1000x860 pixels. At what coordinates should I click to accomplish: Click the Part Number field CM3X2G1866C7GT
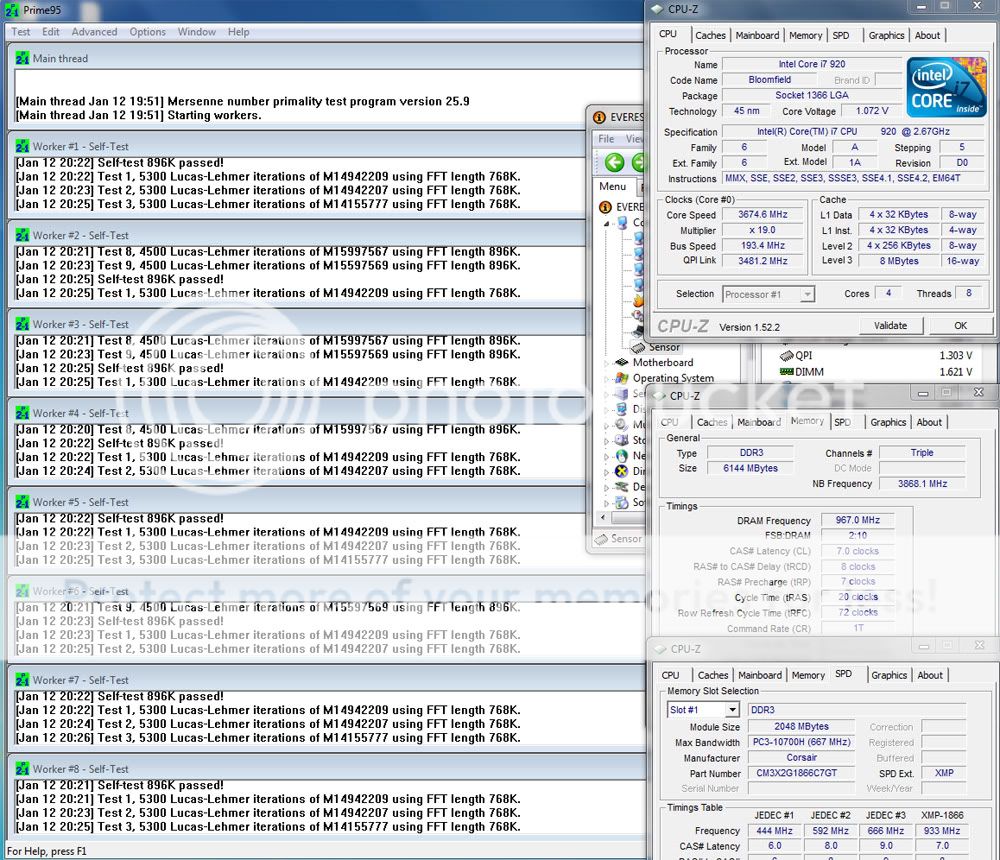point(801,773)
